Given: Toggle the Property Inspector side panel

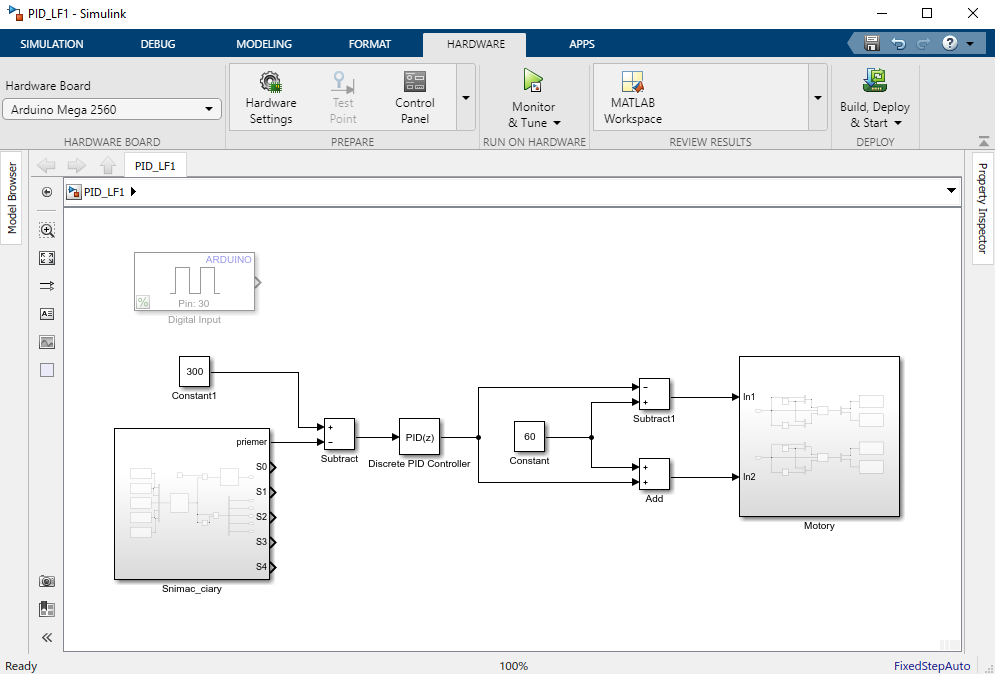Looking at the screenshot, I should pyautogui.click(x=982, y=208).
